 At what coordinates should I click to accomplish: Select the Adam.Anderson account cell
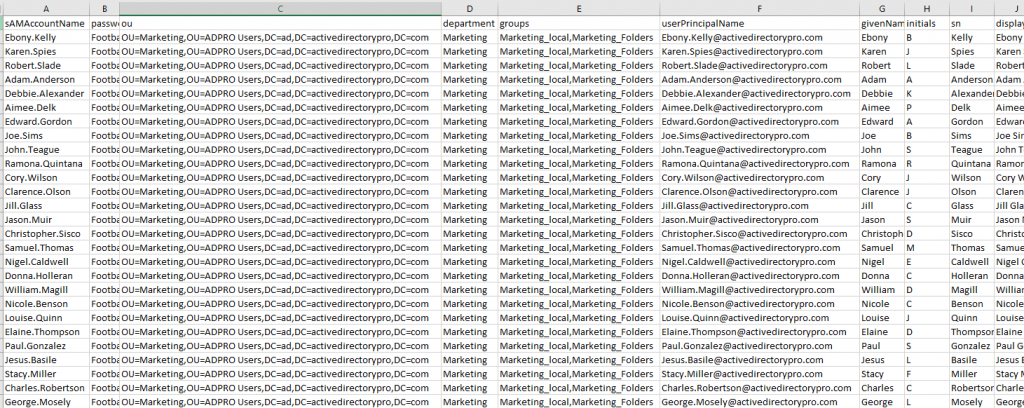click(x=46, y=80)
